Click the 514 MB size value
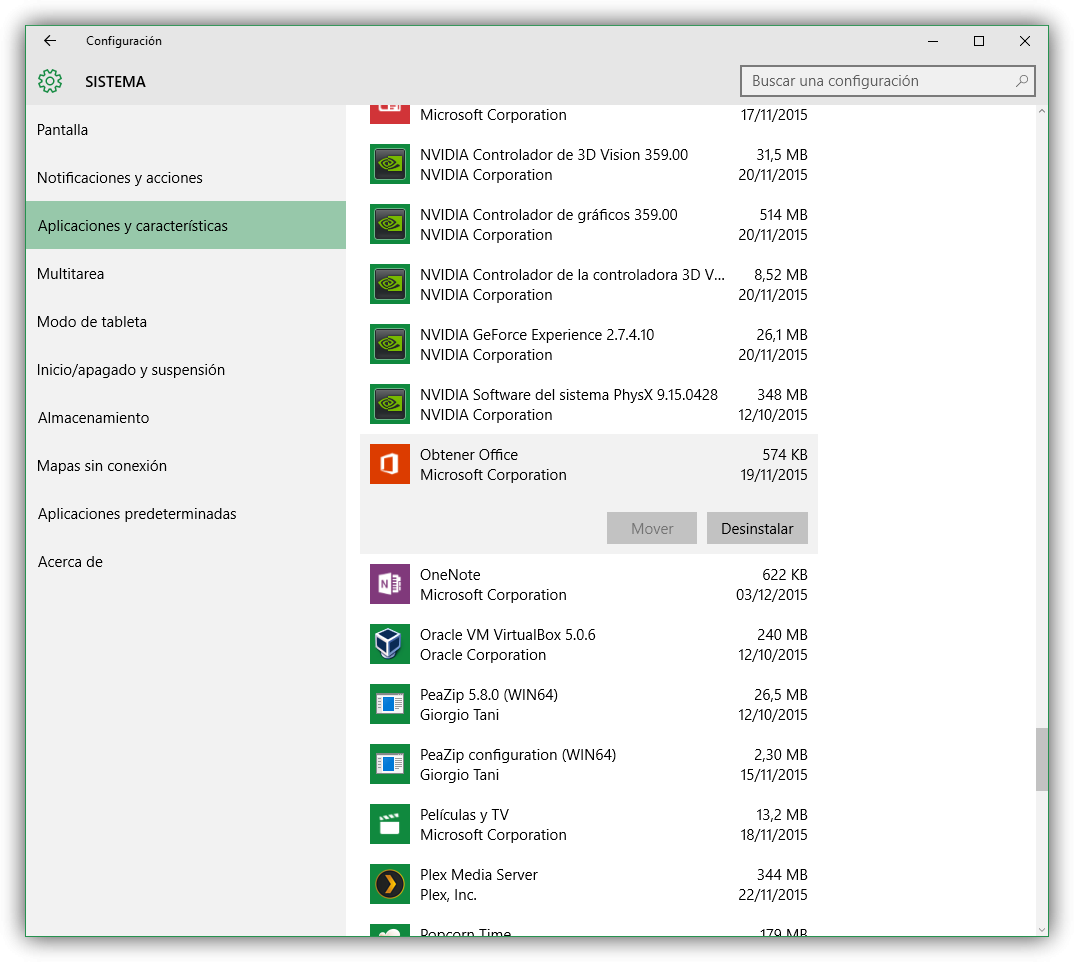1074x962 pixels. tap(783, 214)
